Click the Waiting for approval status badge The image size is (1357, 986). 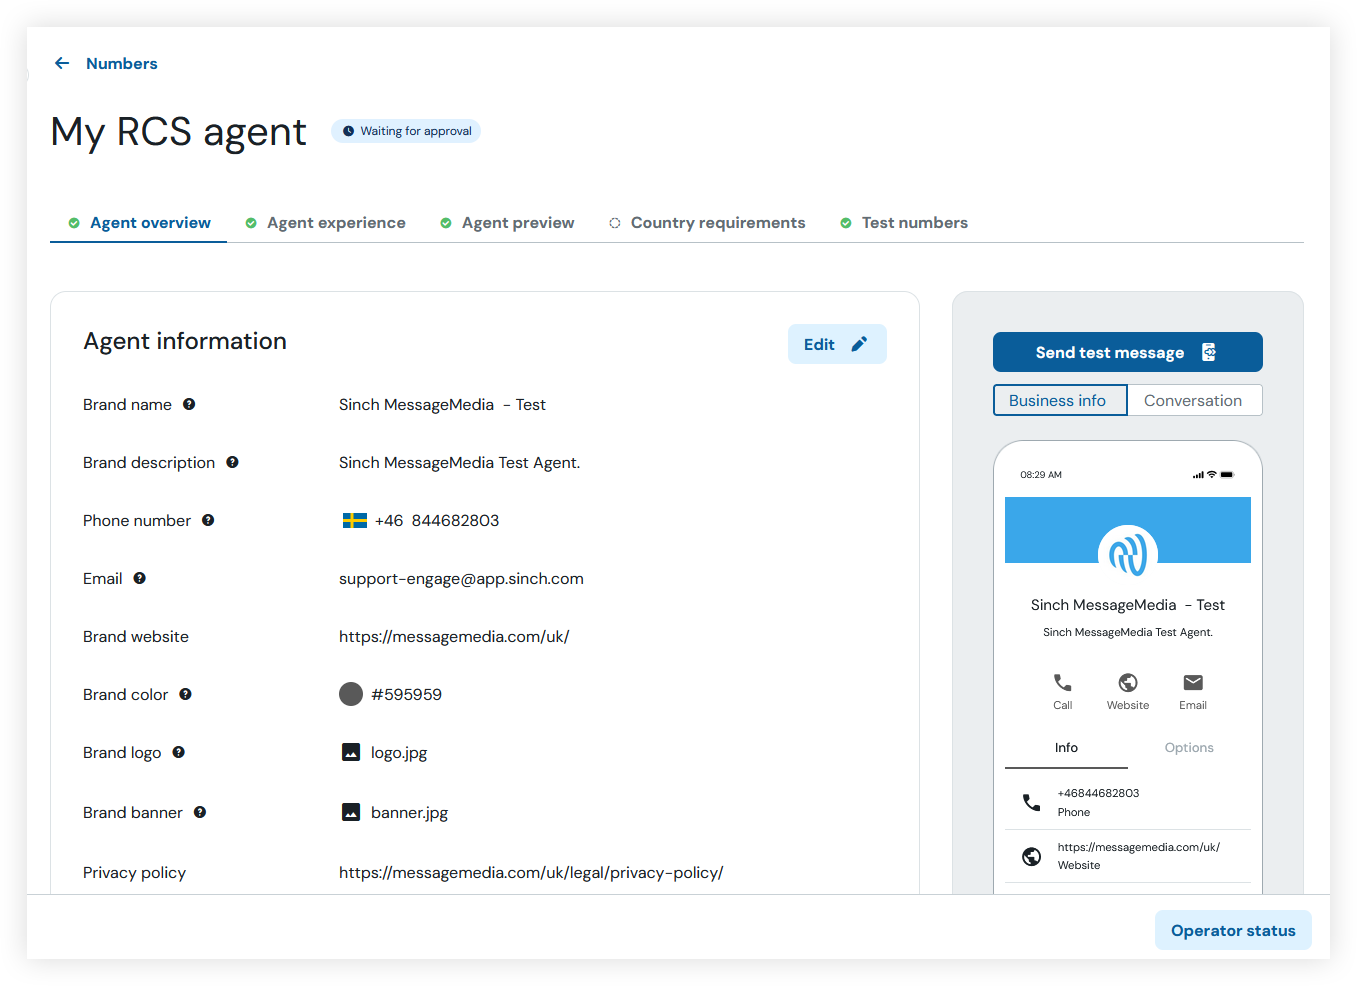click(x=406, y=131)
